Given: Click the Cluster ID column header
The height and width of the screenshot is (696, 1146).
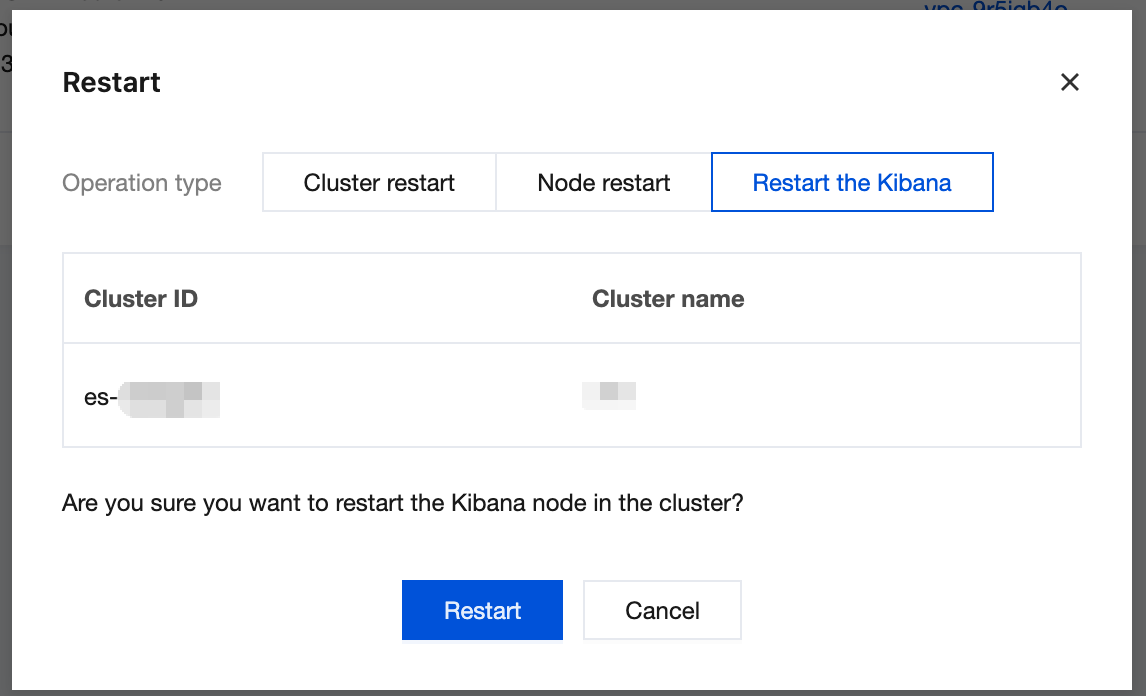Looking at the screenshot, I should click(141, 299).
